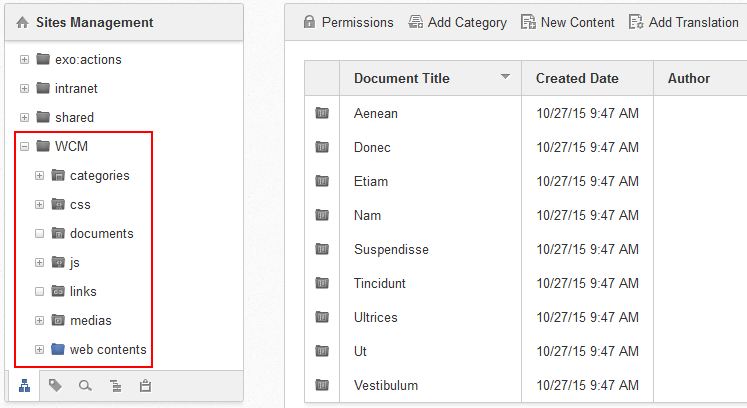Open the search icon in sidebar footer

pos(85,386)
